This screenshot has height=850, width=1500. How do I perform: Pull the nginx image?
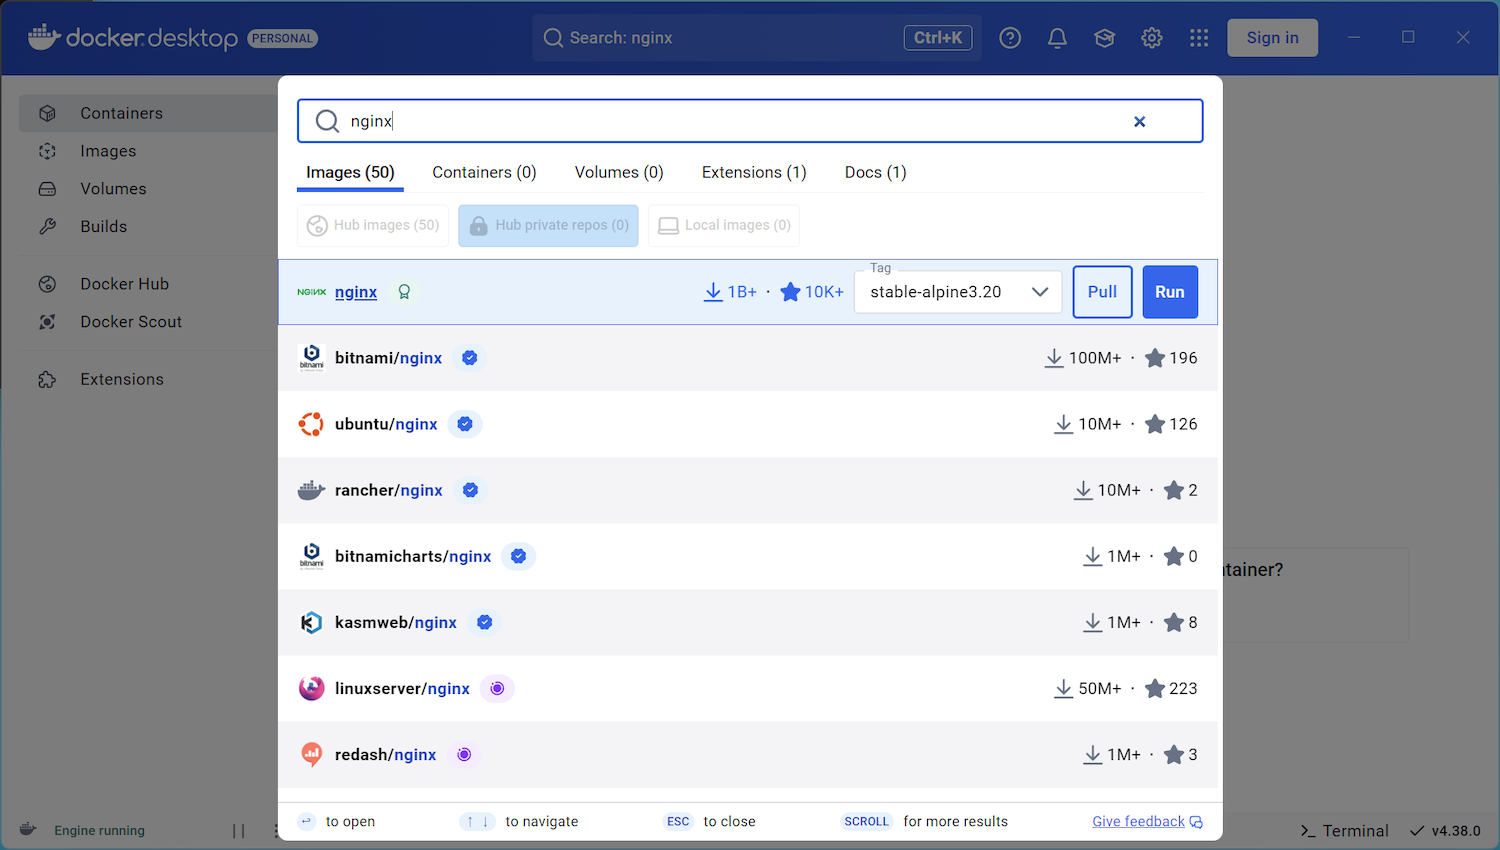pos(1103,292)
